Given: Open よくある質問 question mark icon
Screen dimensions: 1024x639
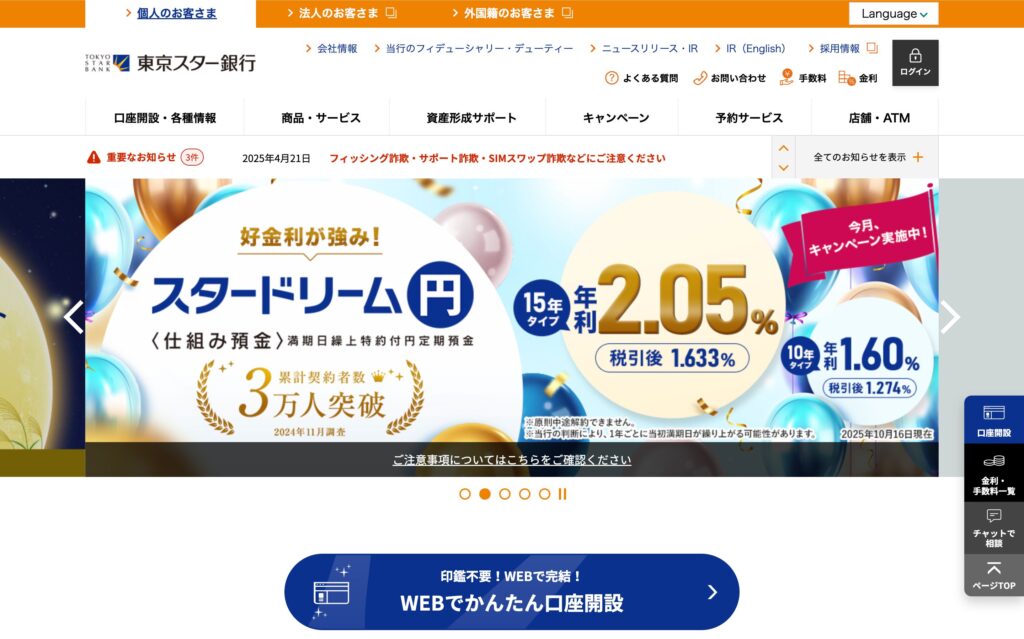Looking at the screenshot, I should coord(611,78).
